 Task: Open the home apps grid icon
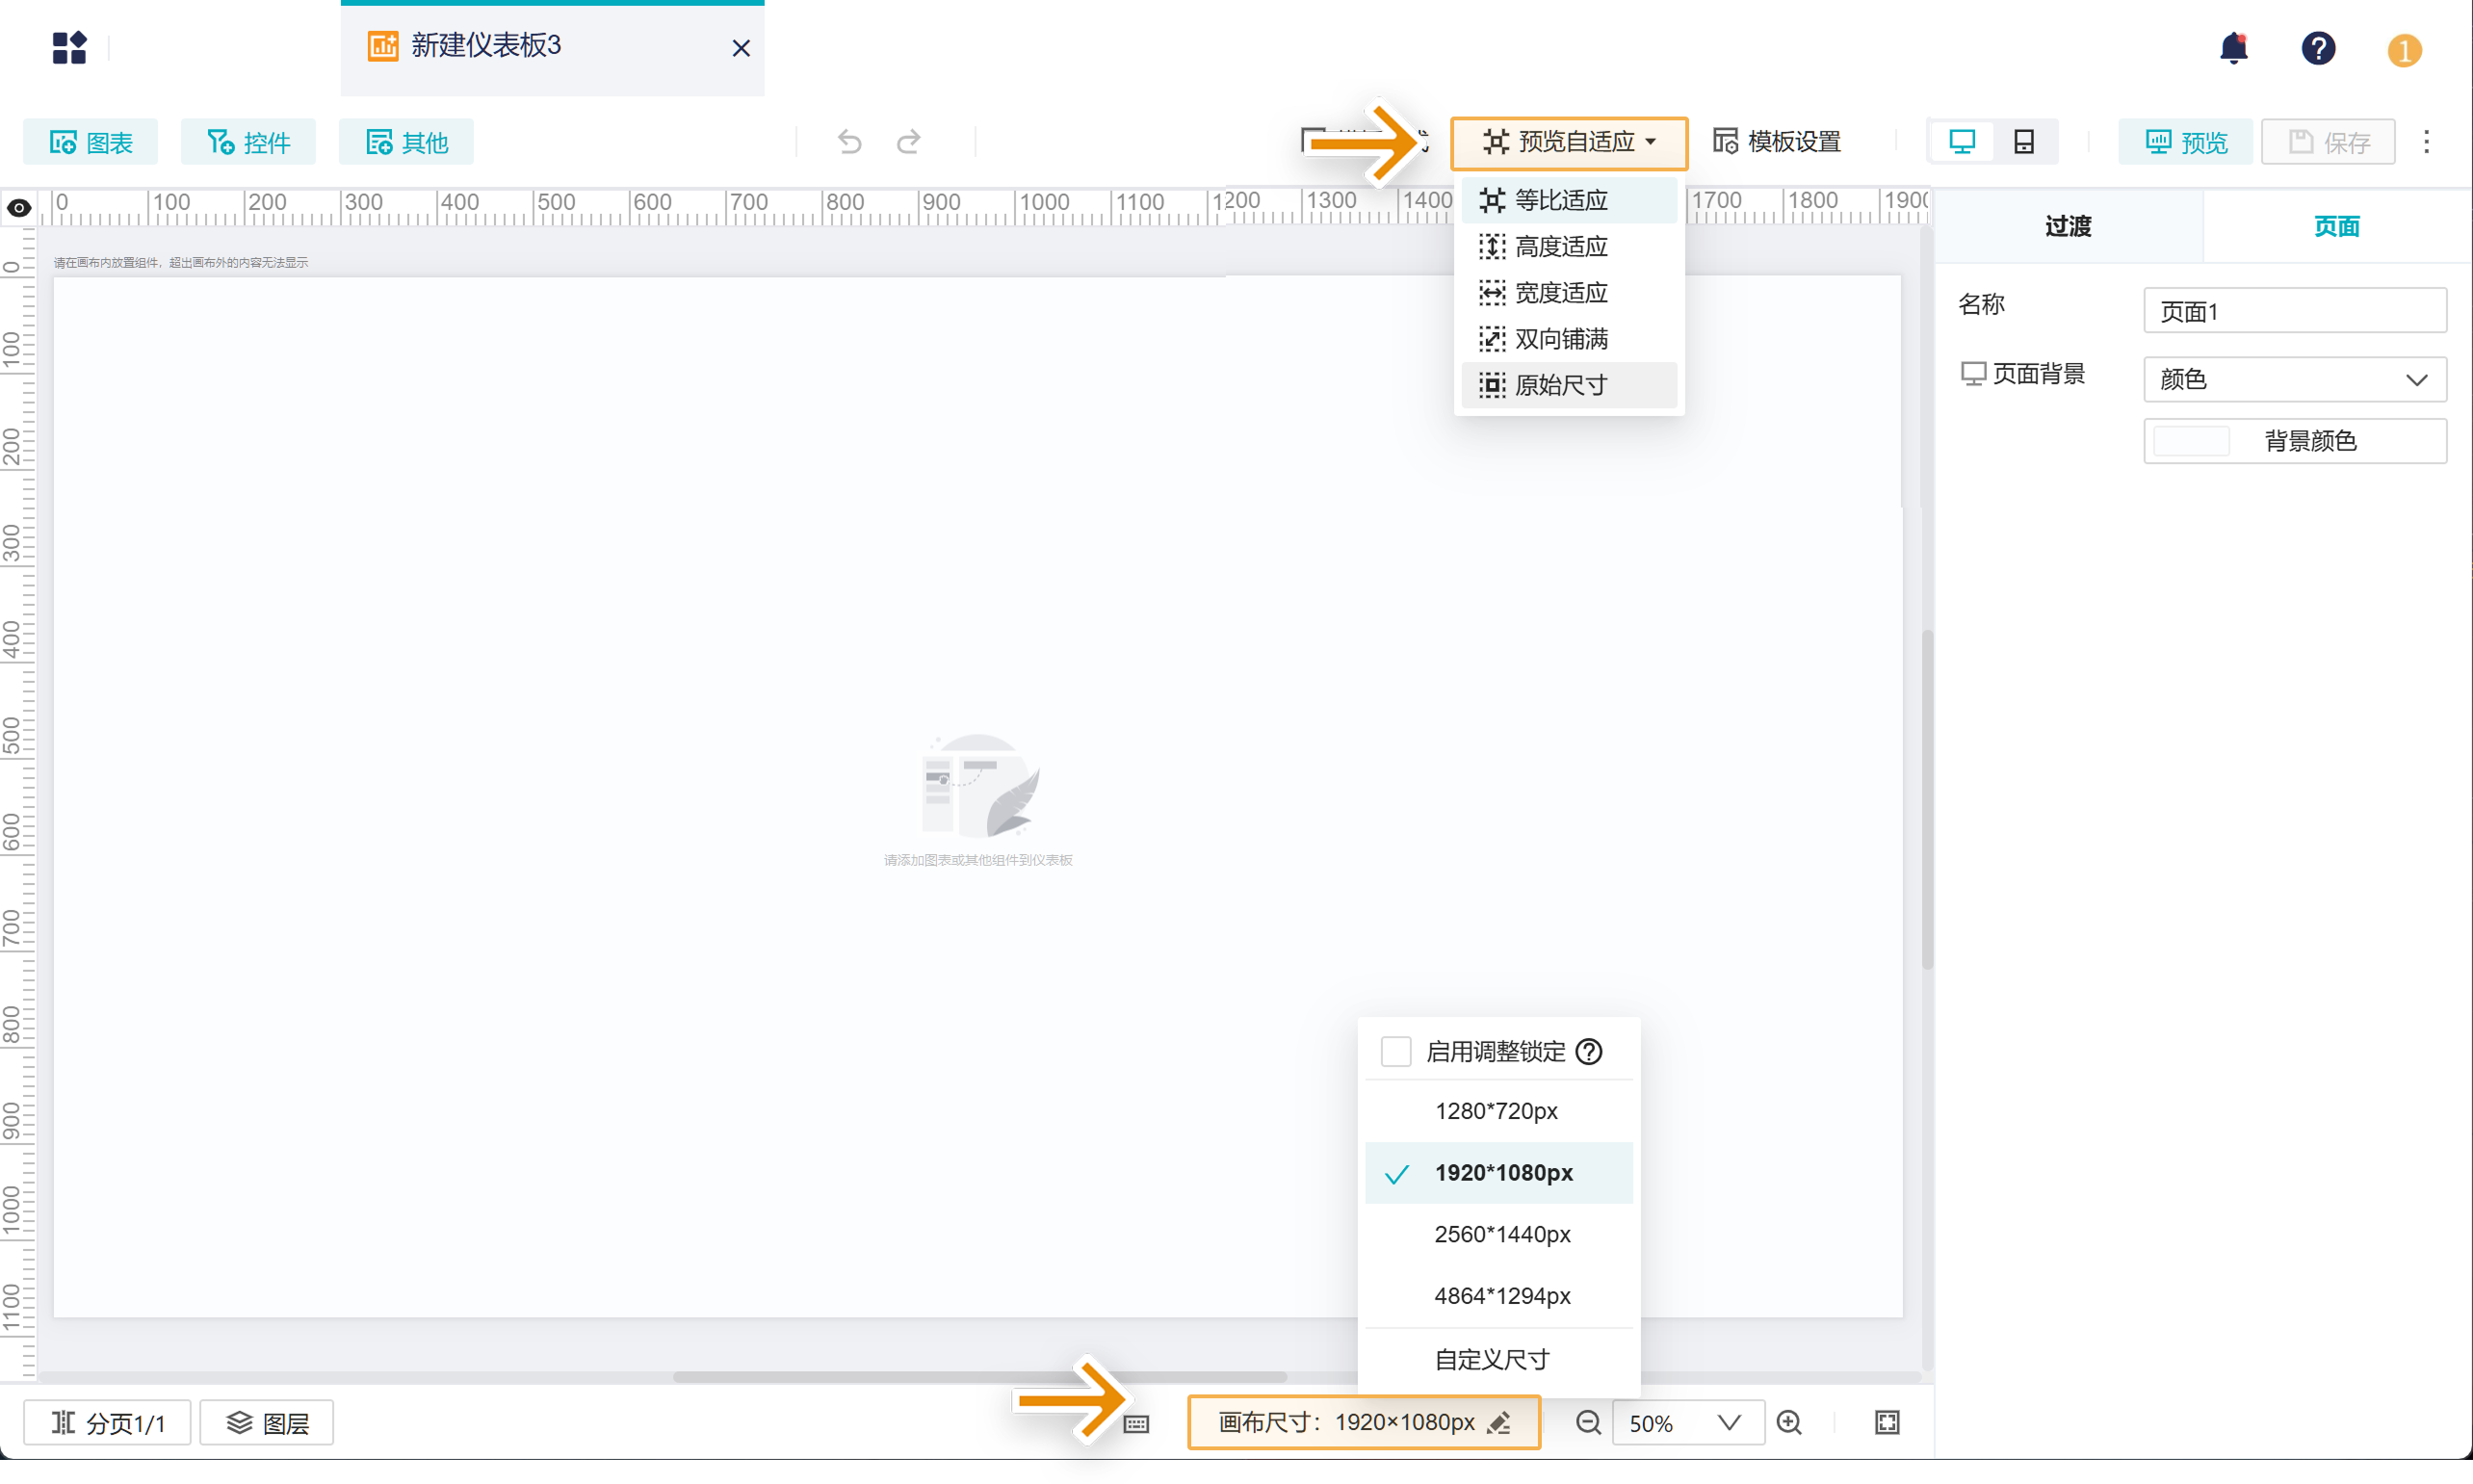(x=69, y=47)
